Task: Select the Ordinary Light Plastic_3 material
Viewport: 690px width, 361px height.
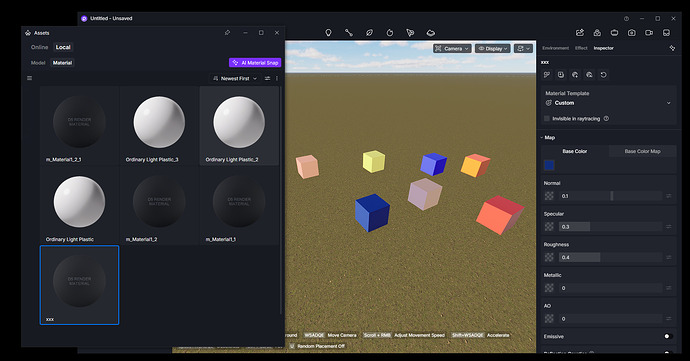Action: (x=159, y=125)
